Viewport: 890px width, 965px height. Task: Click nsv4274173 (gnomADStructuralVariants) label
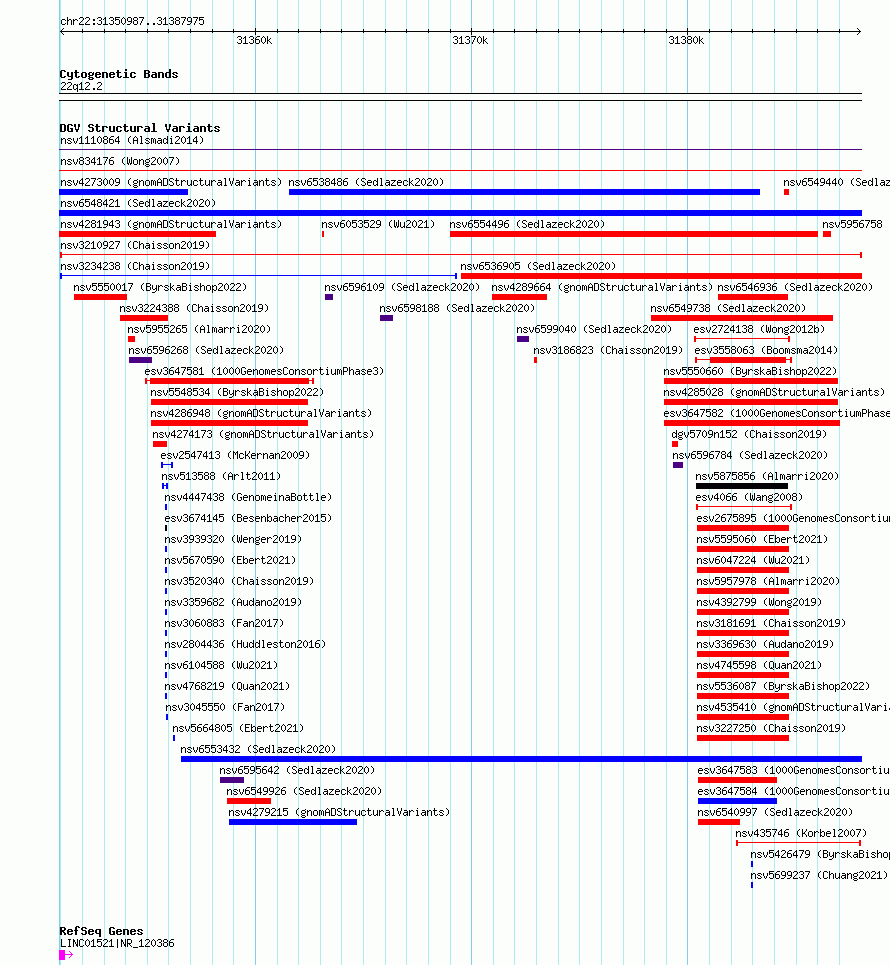[x=263, y=434]
